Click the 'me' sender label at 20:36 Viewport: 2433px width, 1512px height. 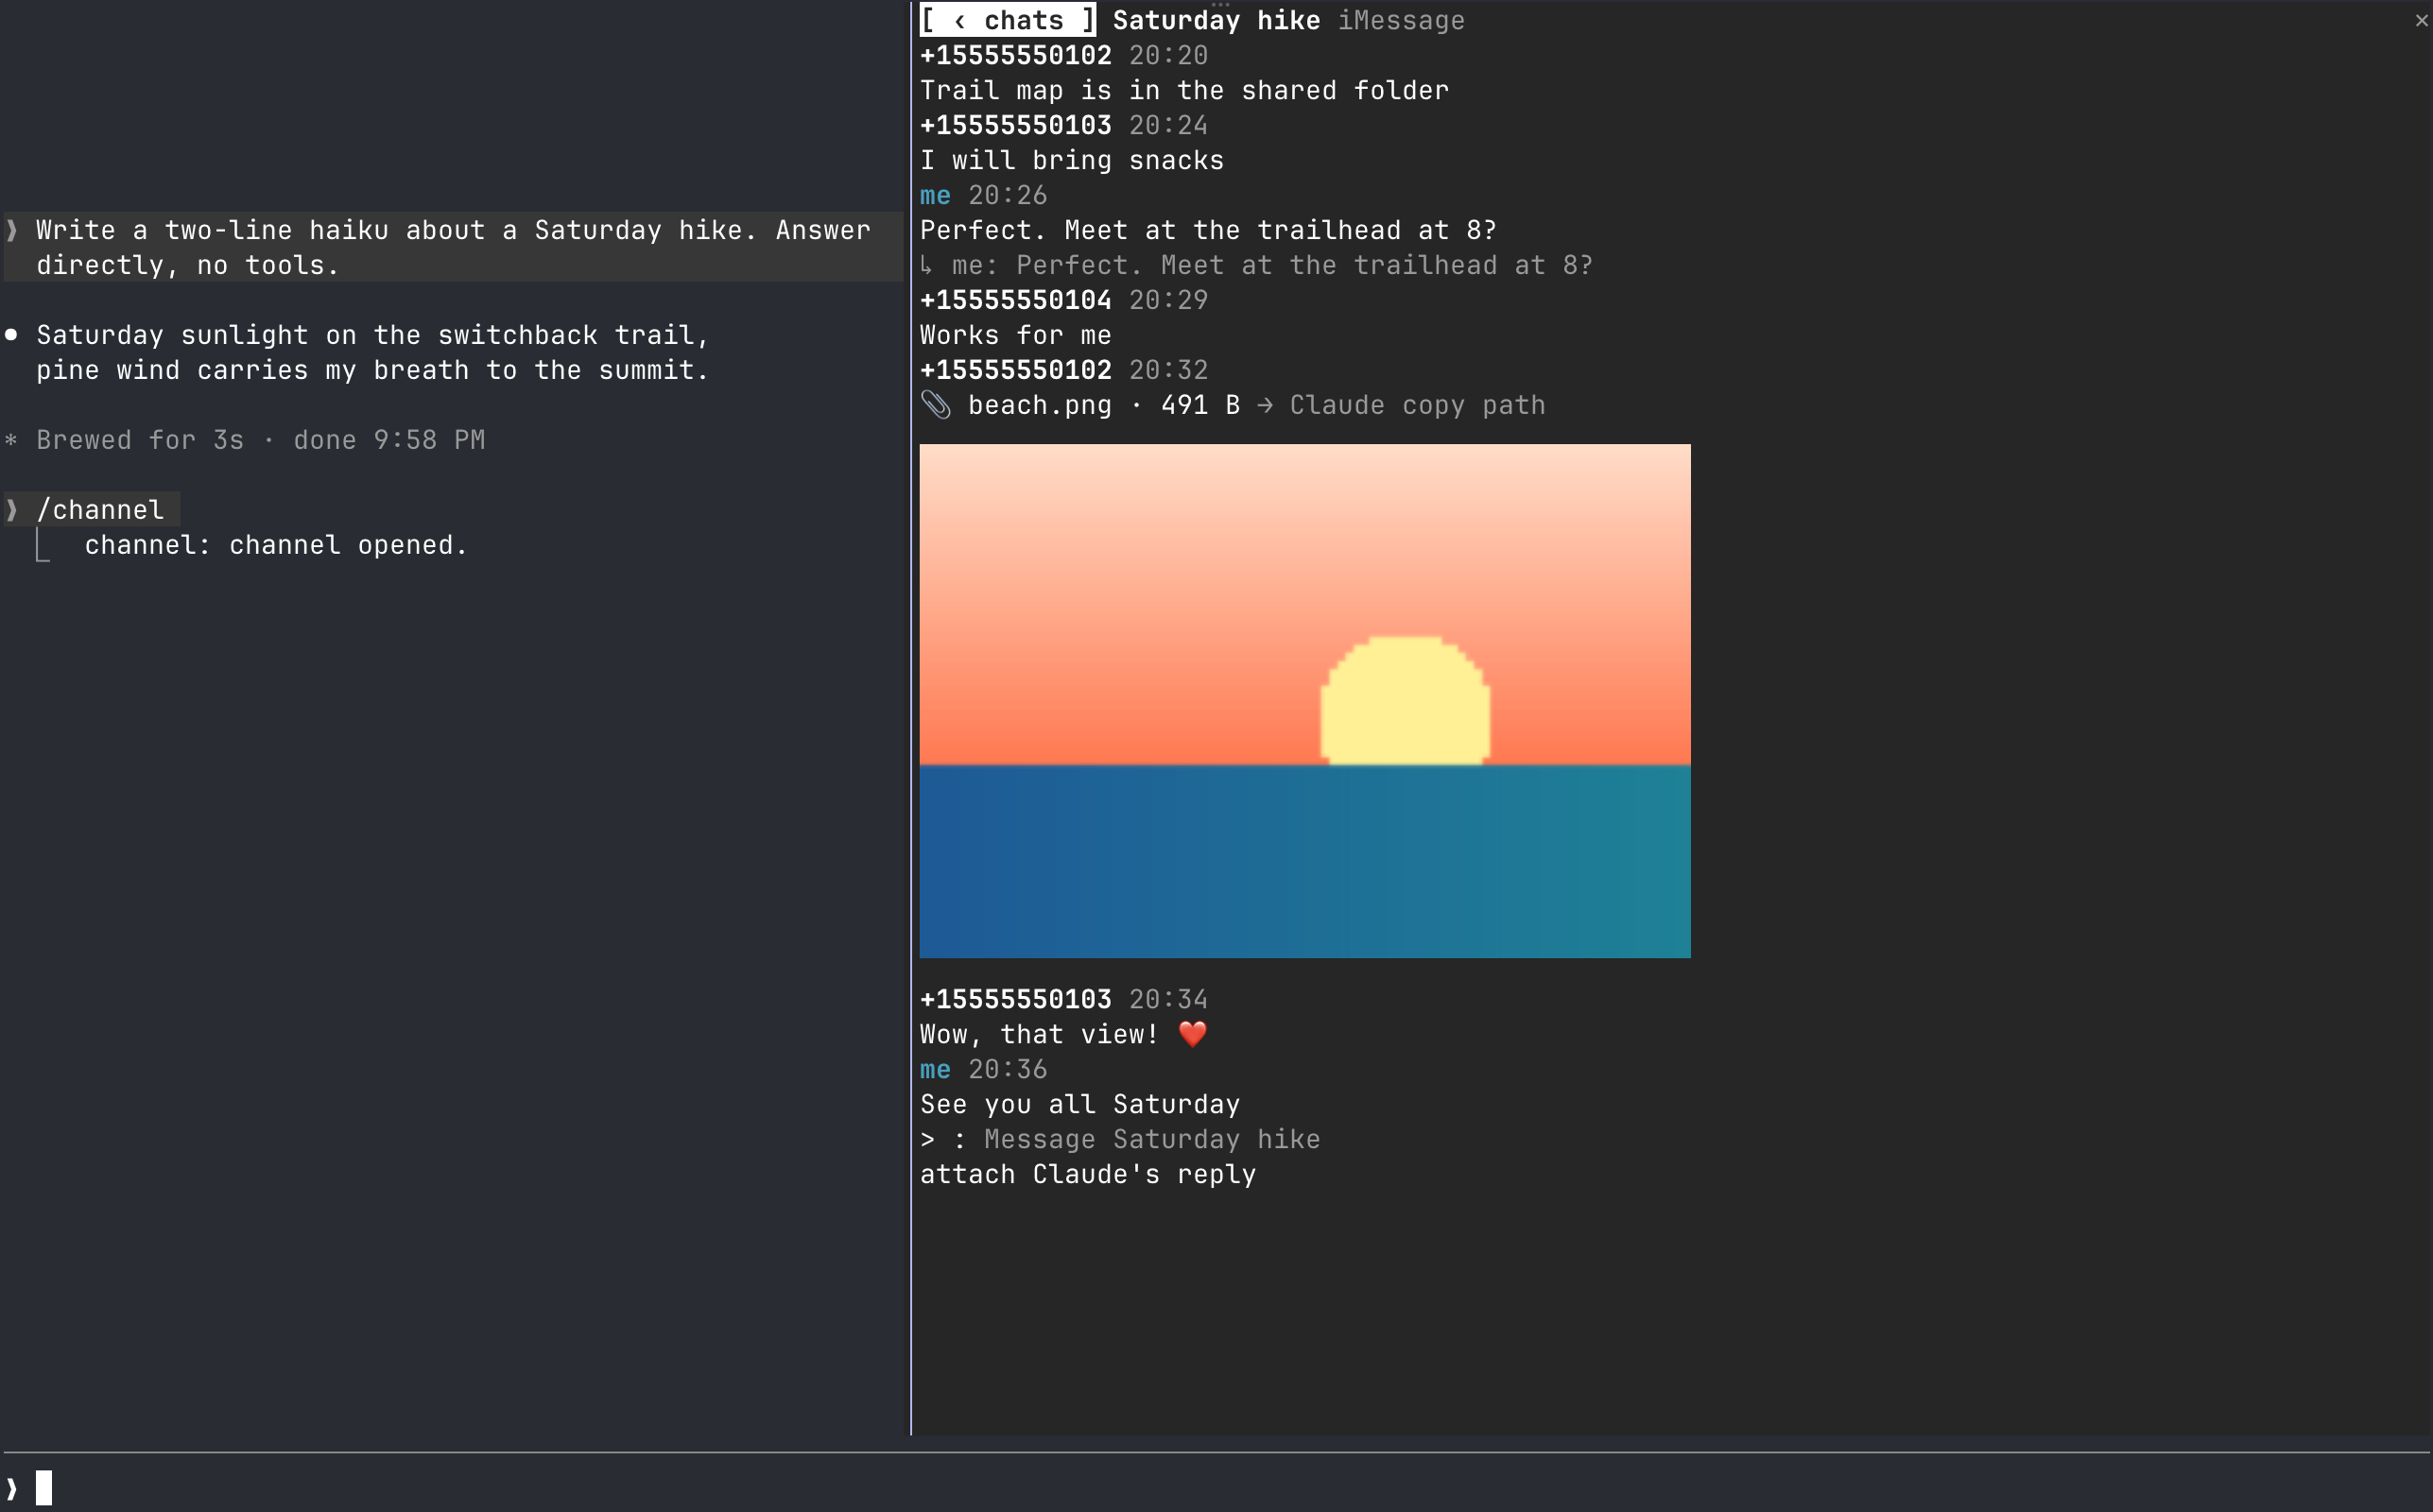[x=935, y=1069]
